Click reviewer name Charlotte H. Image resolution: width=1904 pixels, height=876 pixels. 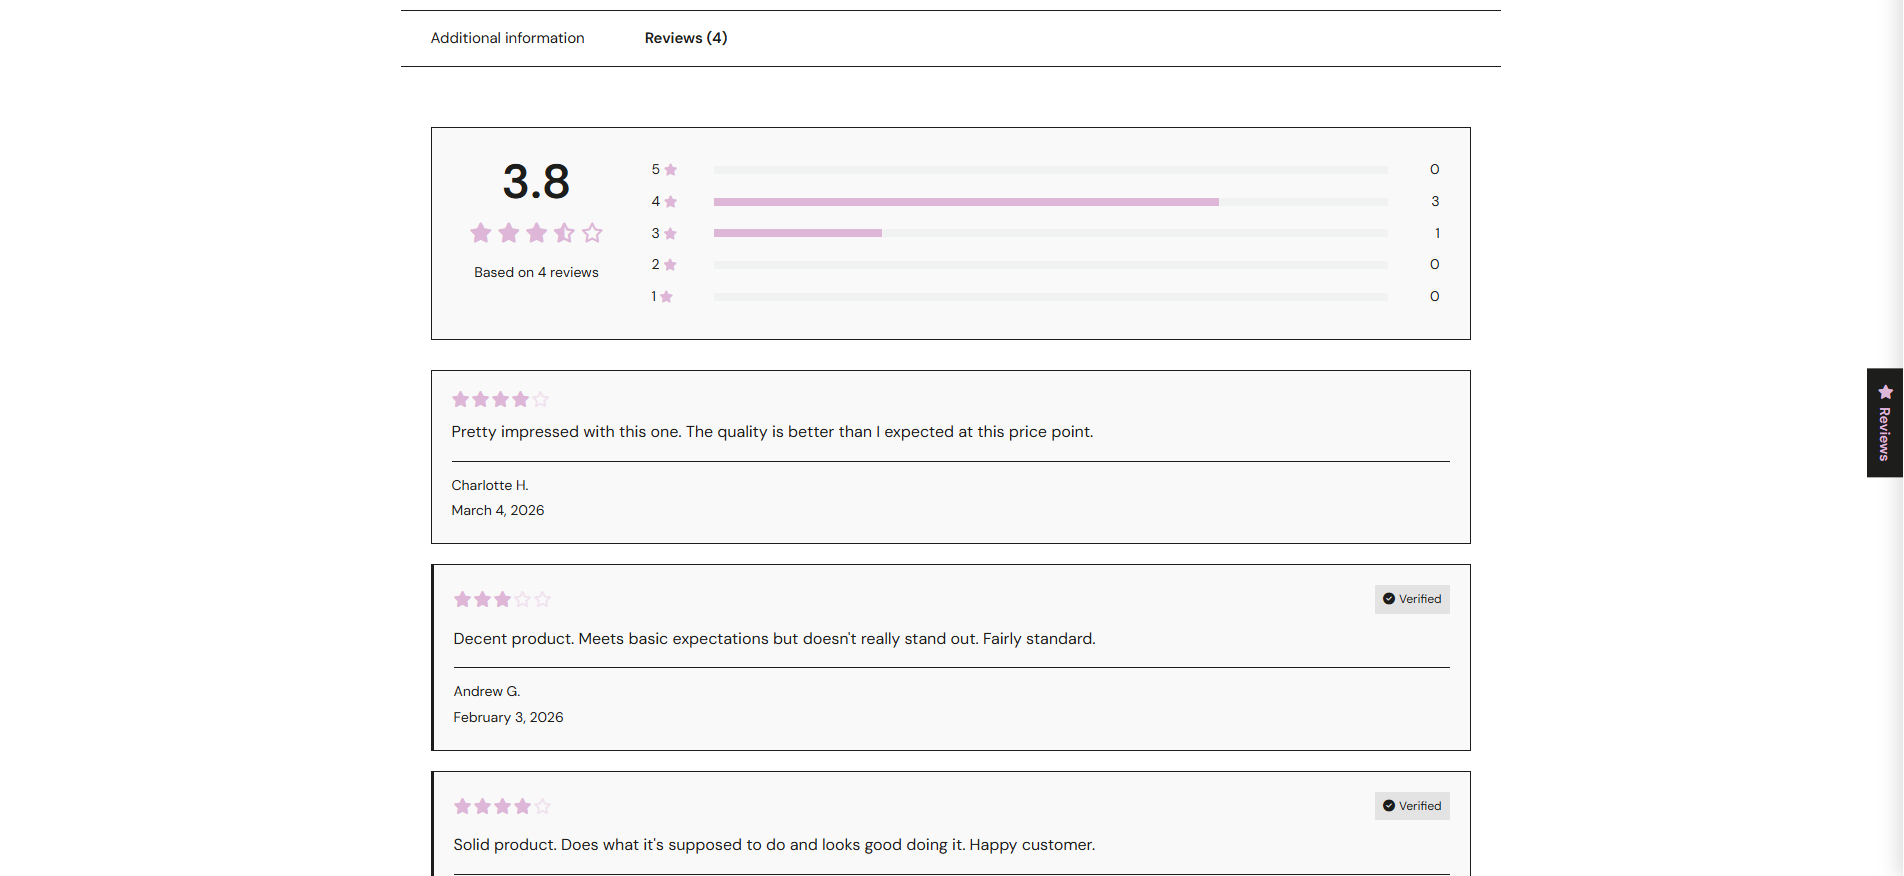[x=490, y=485]
